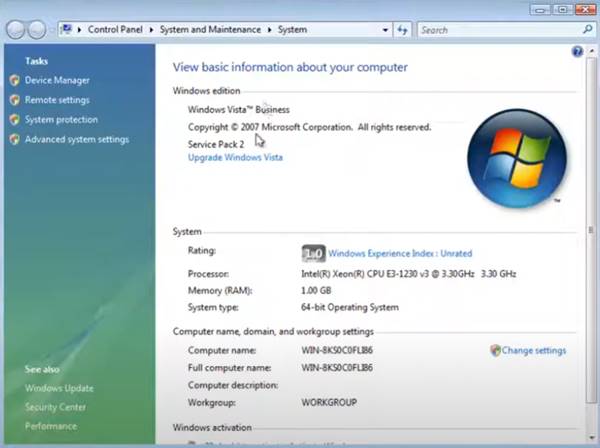
Task: Click the Refresh button beside address bar
Action: [402, 30]
